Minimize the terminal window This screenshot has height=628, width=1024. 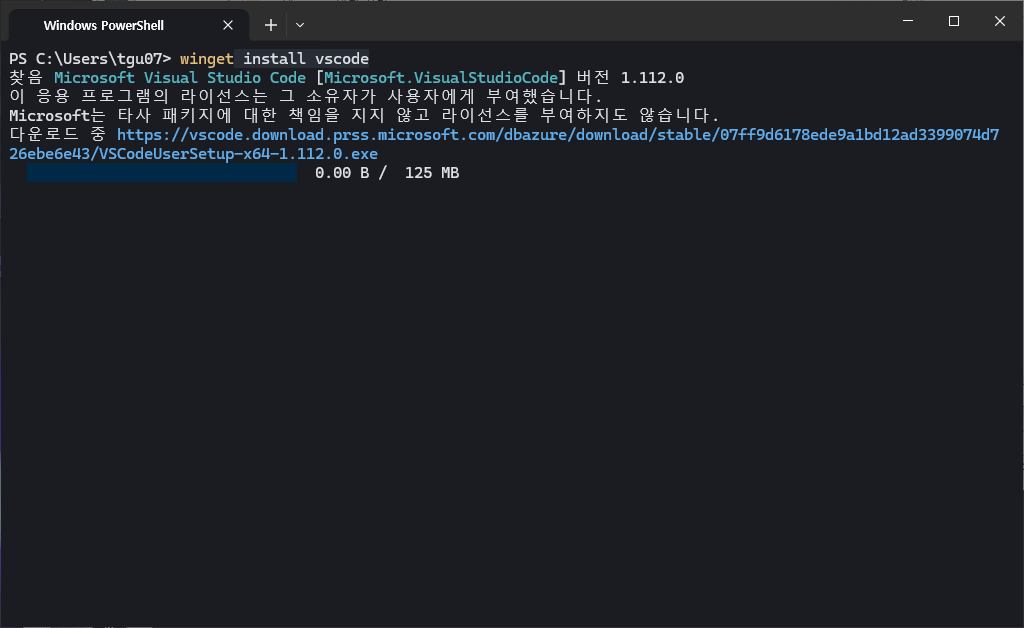click(x=907, y=21)
